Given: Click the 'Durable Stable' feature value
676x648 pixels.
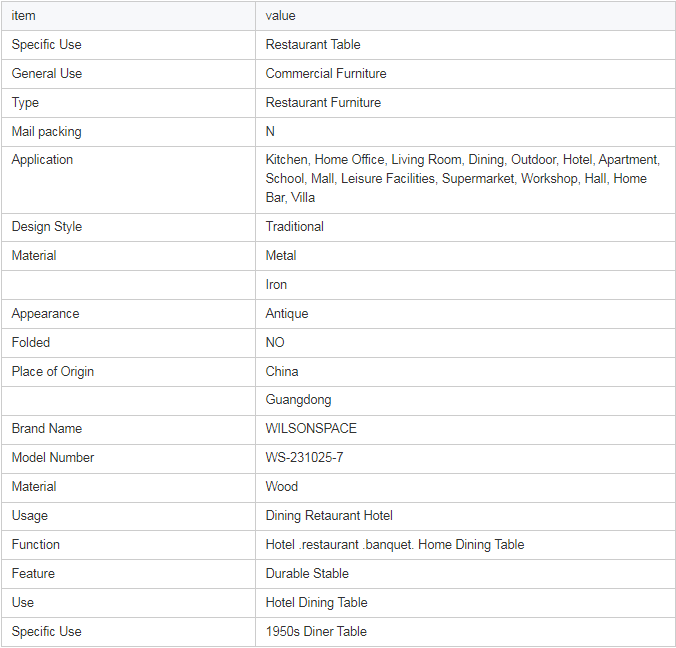Looking at the screenshot, I should (x=307, y=573).
